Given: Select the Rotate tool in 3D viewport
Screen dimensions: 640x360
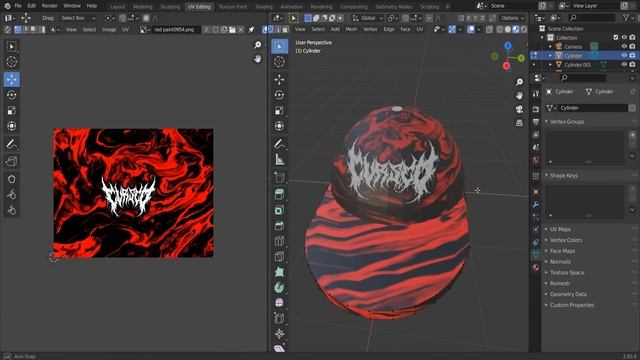Looking at the screenshot, I should [279, 95].
